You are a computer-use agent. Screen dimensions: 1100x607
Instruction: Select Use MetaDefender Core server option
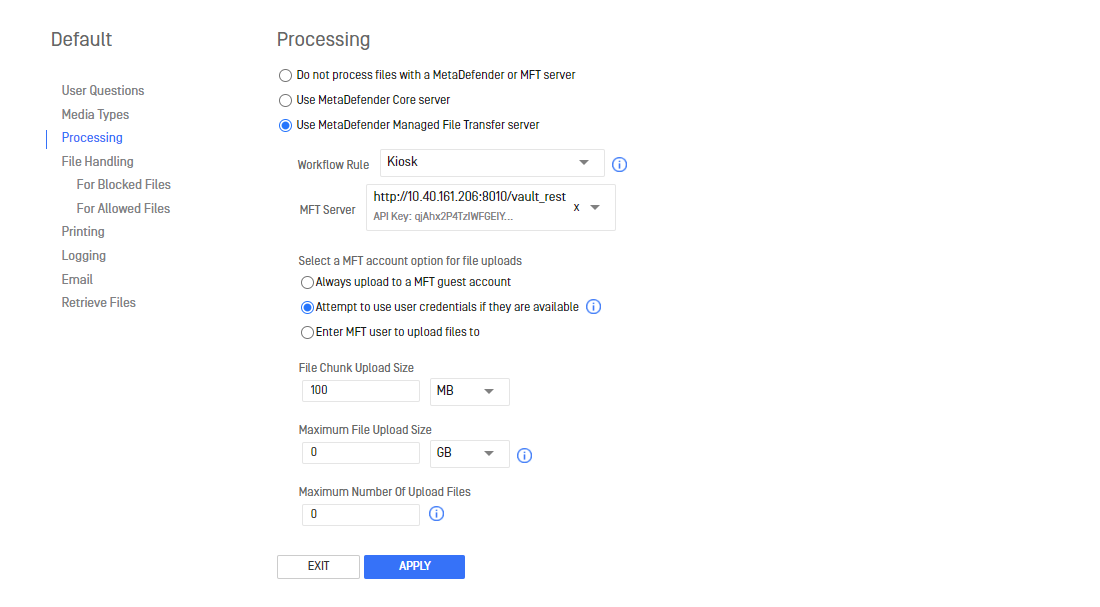pos(285,100)
